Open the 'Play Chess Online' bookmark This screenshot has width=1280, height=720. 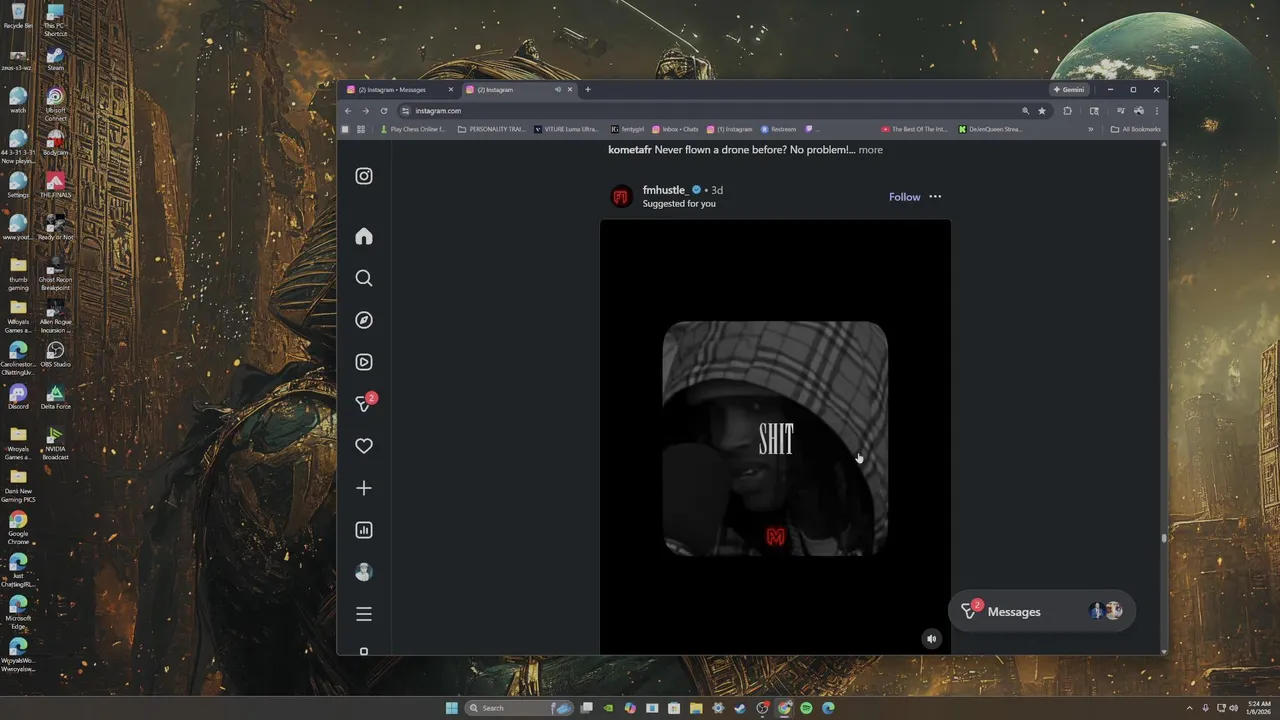click(x=413, y=129)
